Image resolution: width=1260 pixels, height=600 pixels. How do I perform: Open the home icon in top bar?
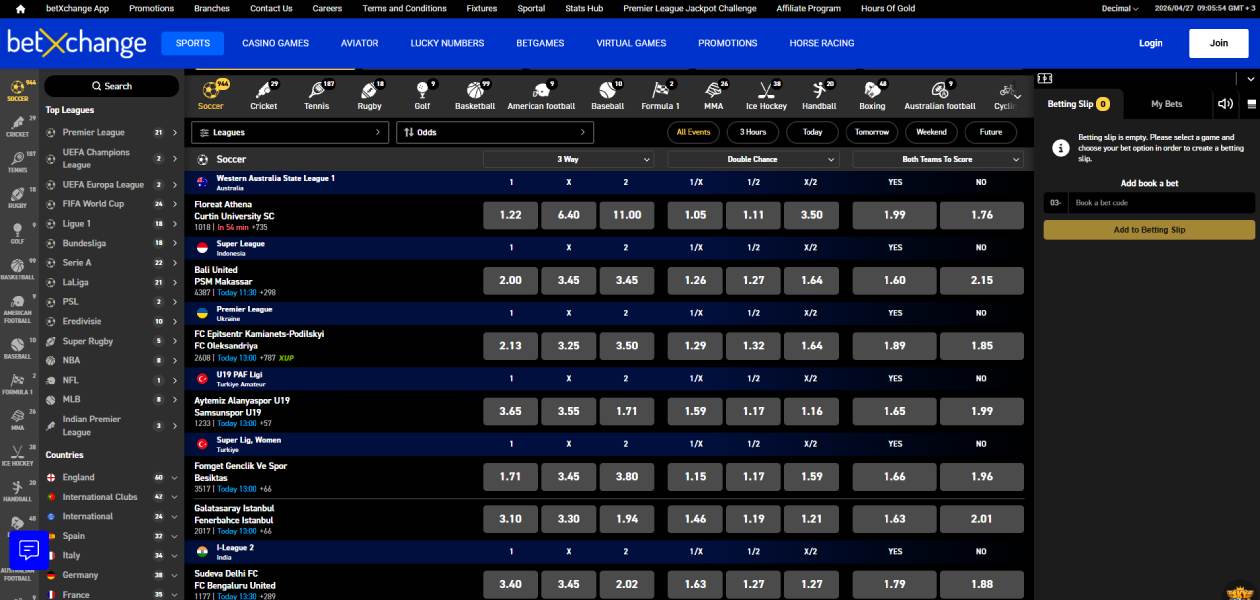(20, 8)
